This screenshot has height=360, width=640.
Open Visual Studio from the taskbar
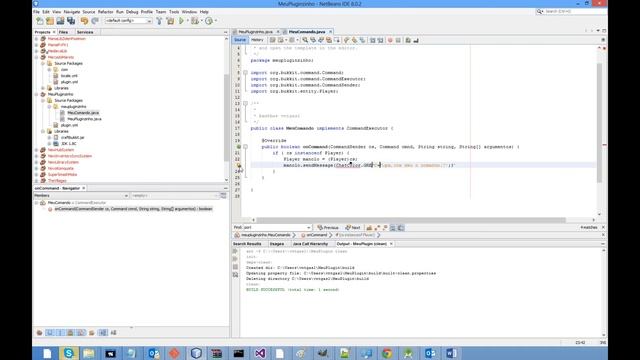pos(260,353)
